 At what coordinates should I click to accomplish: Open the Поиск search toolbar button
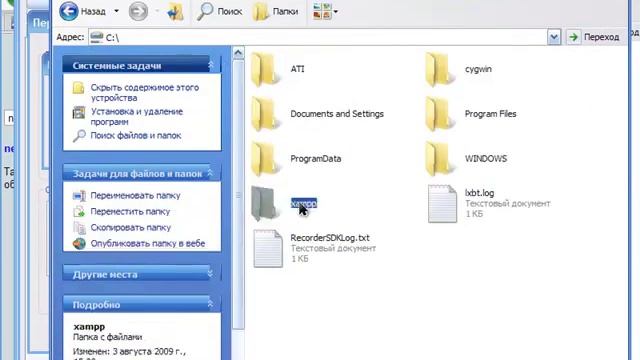tap(220, 11)
